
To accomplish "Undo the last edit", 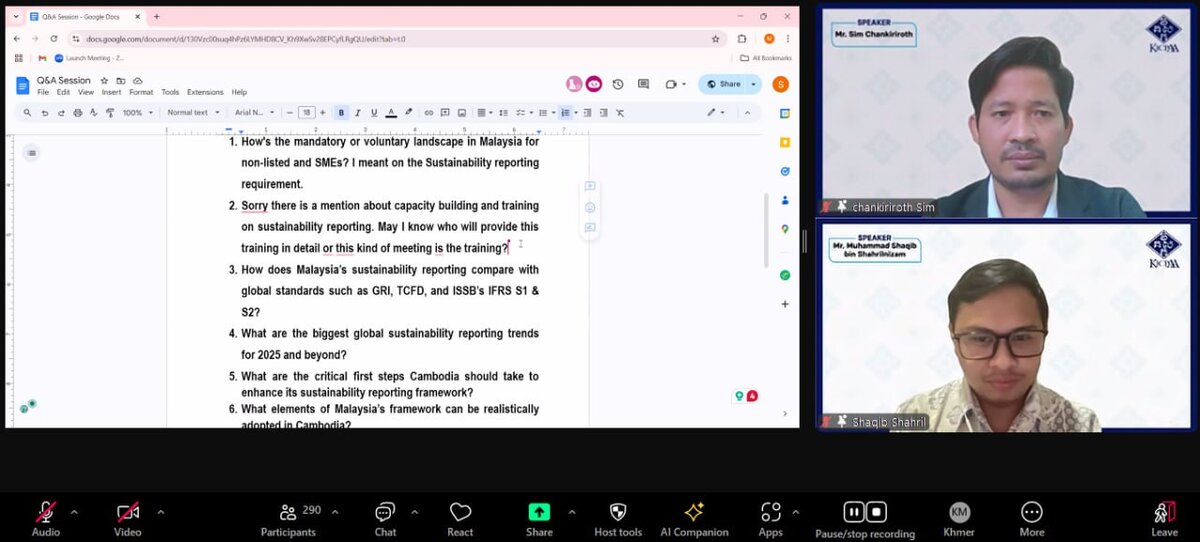I will pos(45,113).
